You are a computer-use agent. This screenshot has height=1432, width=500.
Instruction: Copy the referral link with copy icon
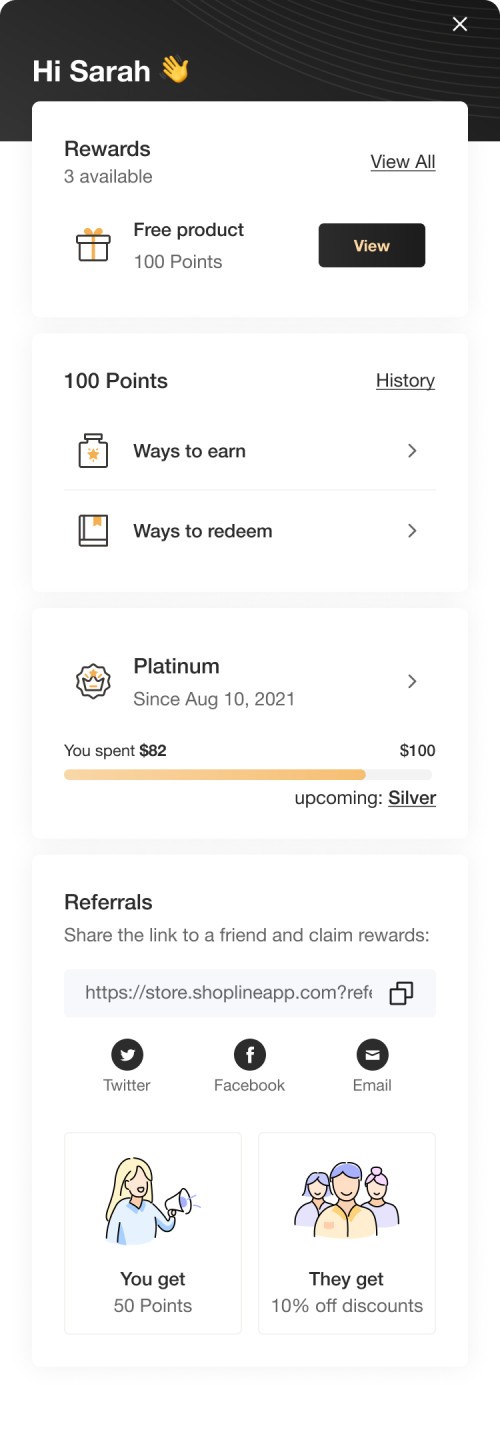click(x=401, y=993)
